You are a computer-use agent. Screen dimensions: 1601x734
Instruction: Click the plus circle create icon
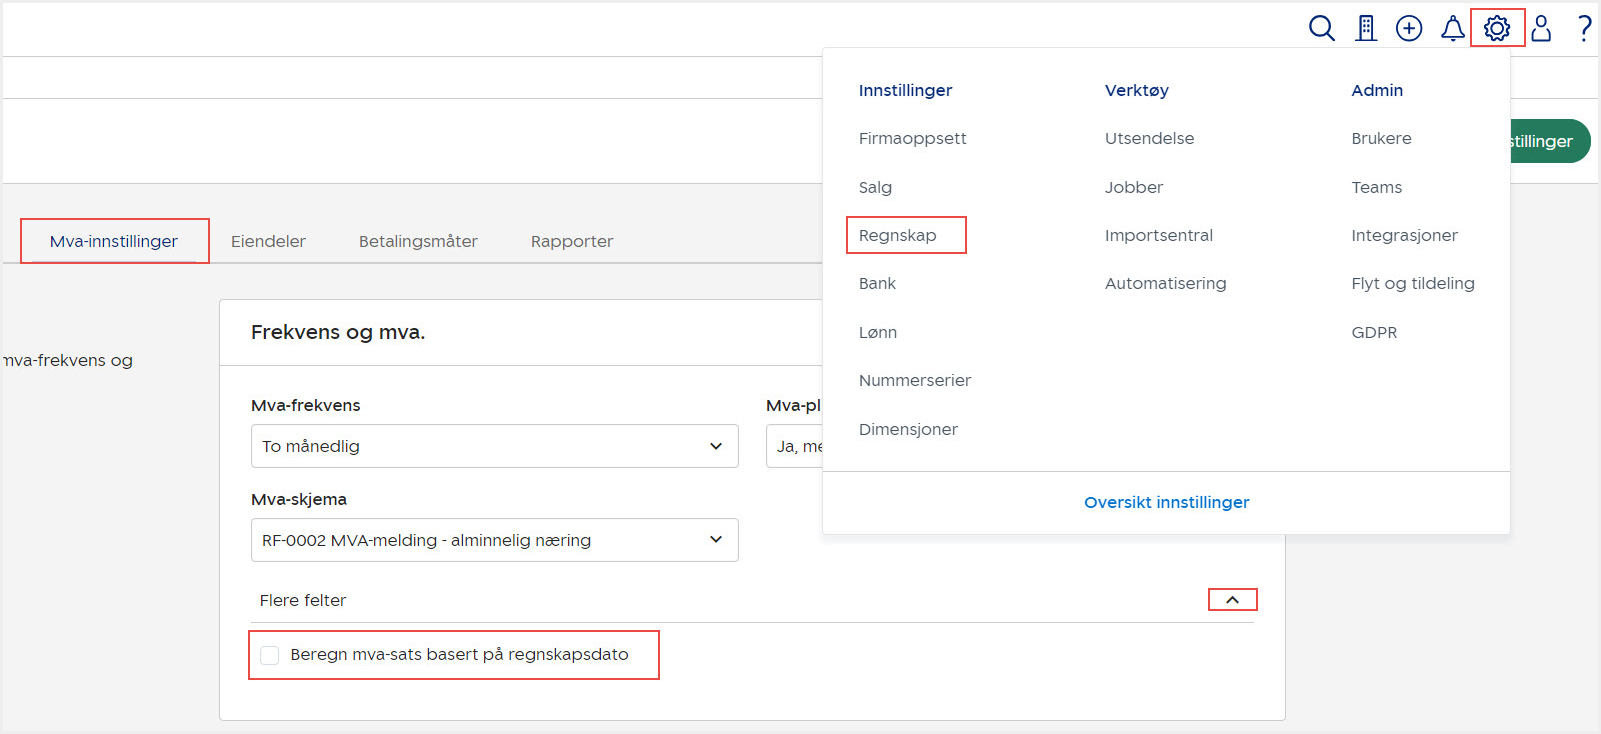coord(1409,28)
